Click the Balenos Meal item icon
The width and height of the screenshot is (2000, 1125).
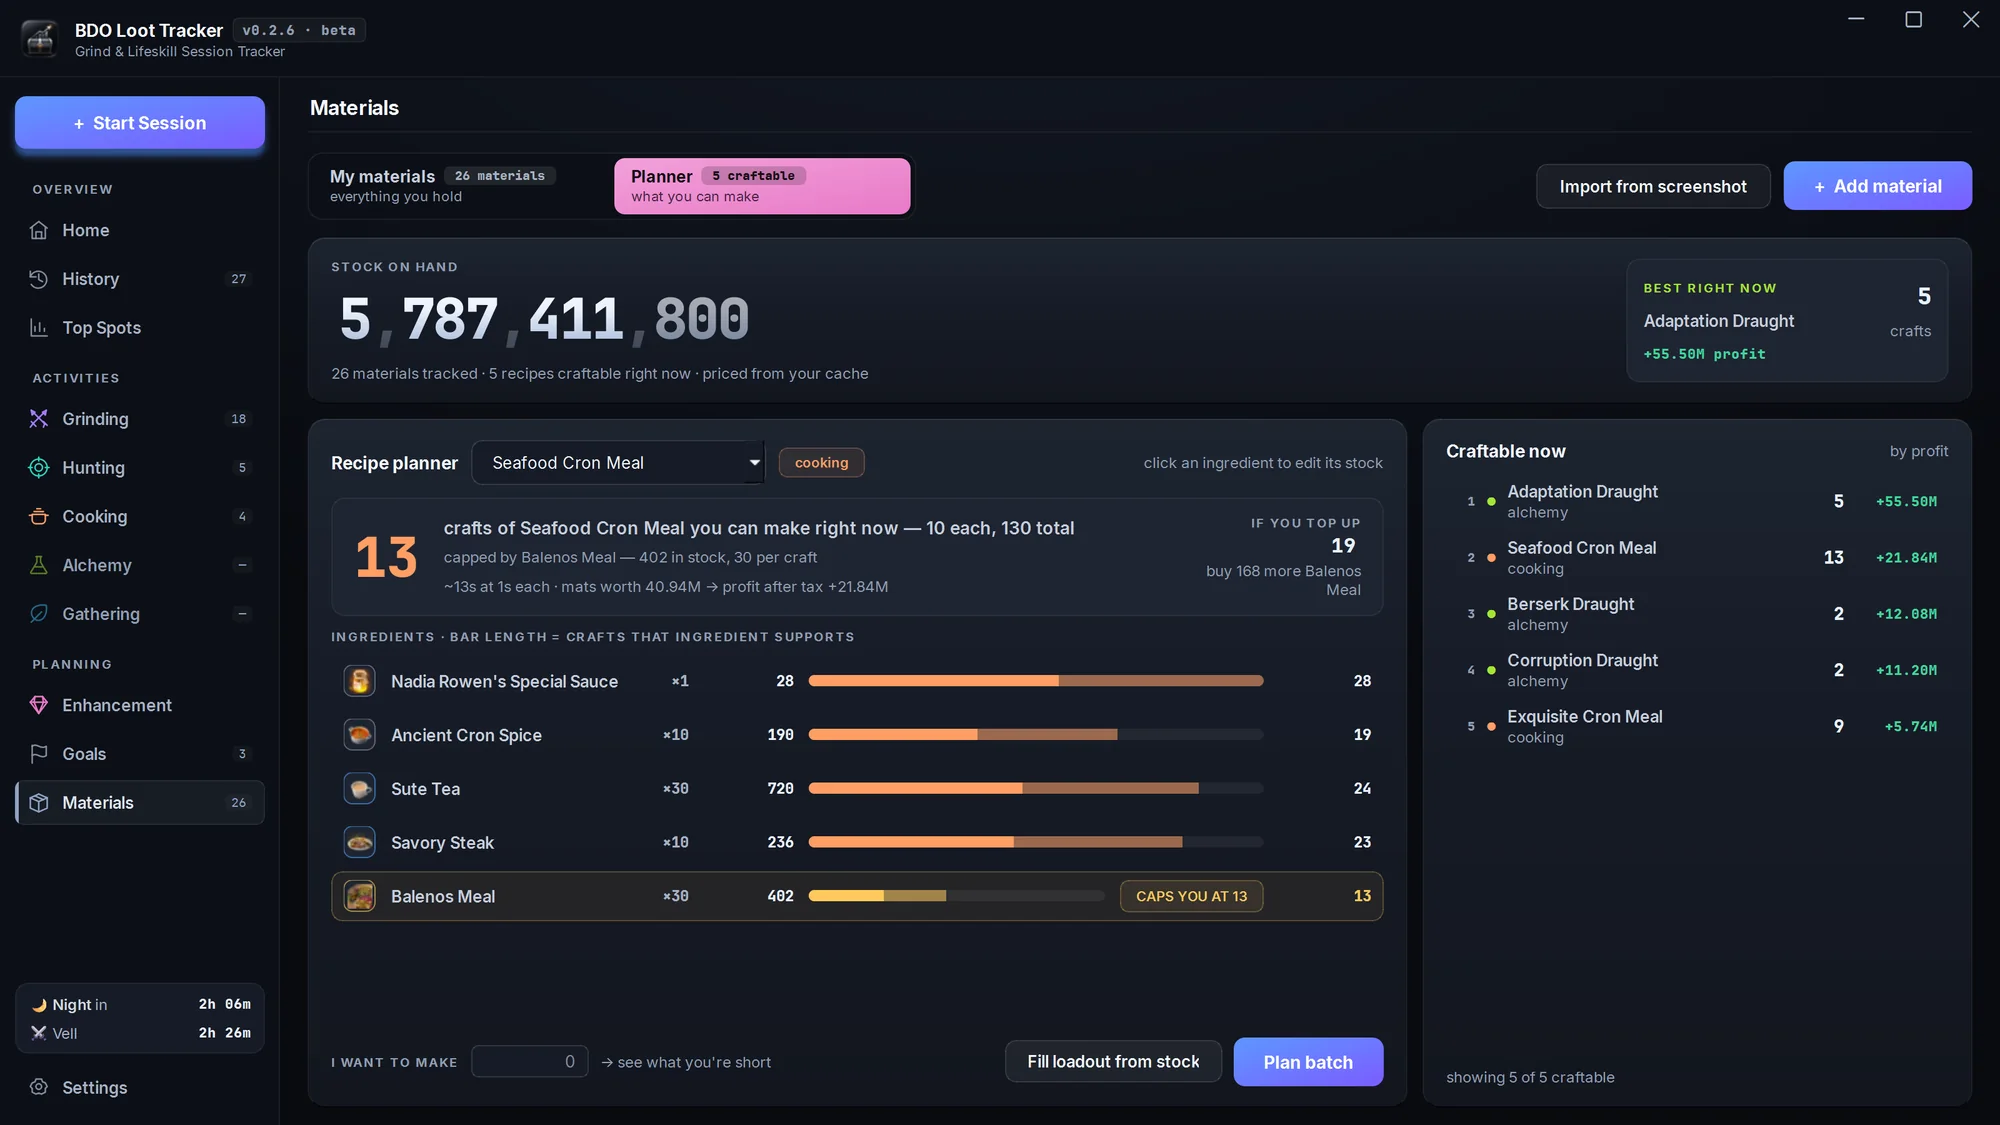360,896
